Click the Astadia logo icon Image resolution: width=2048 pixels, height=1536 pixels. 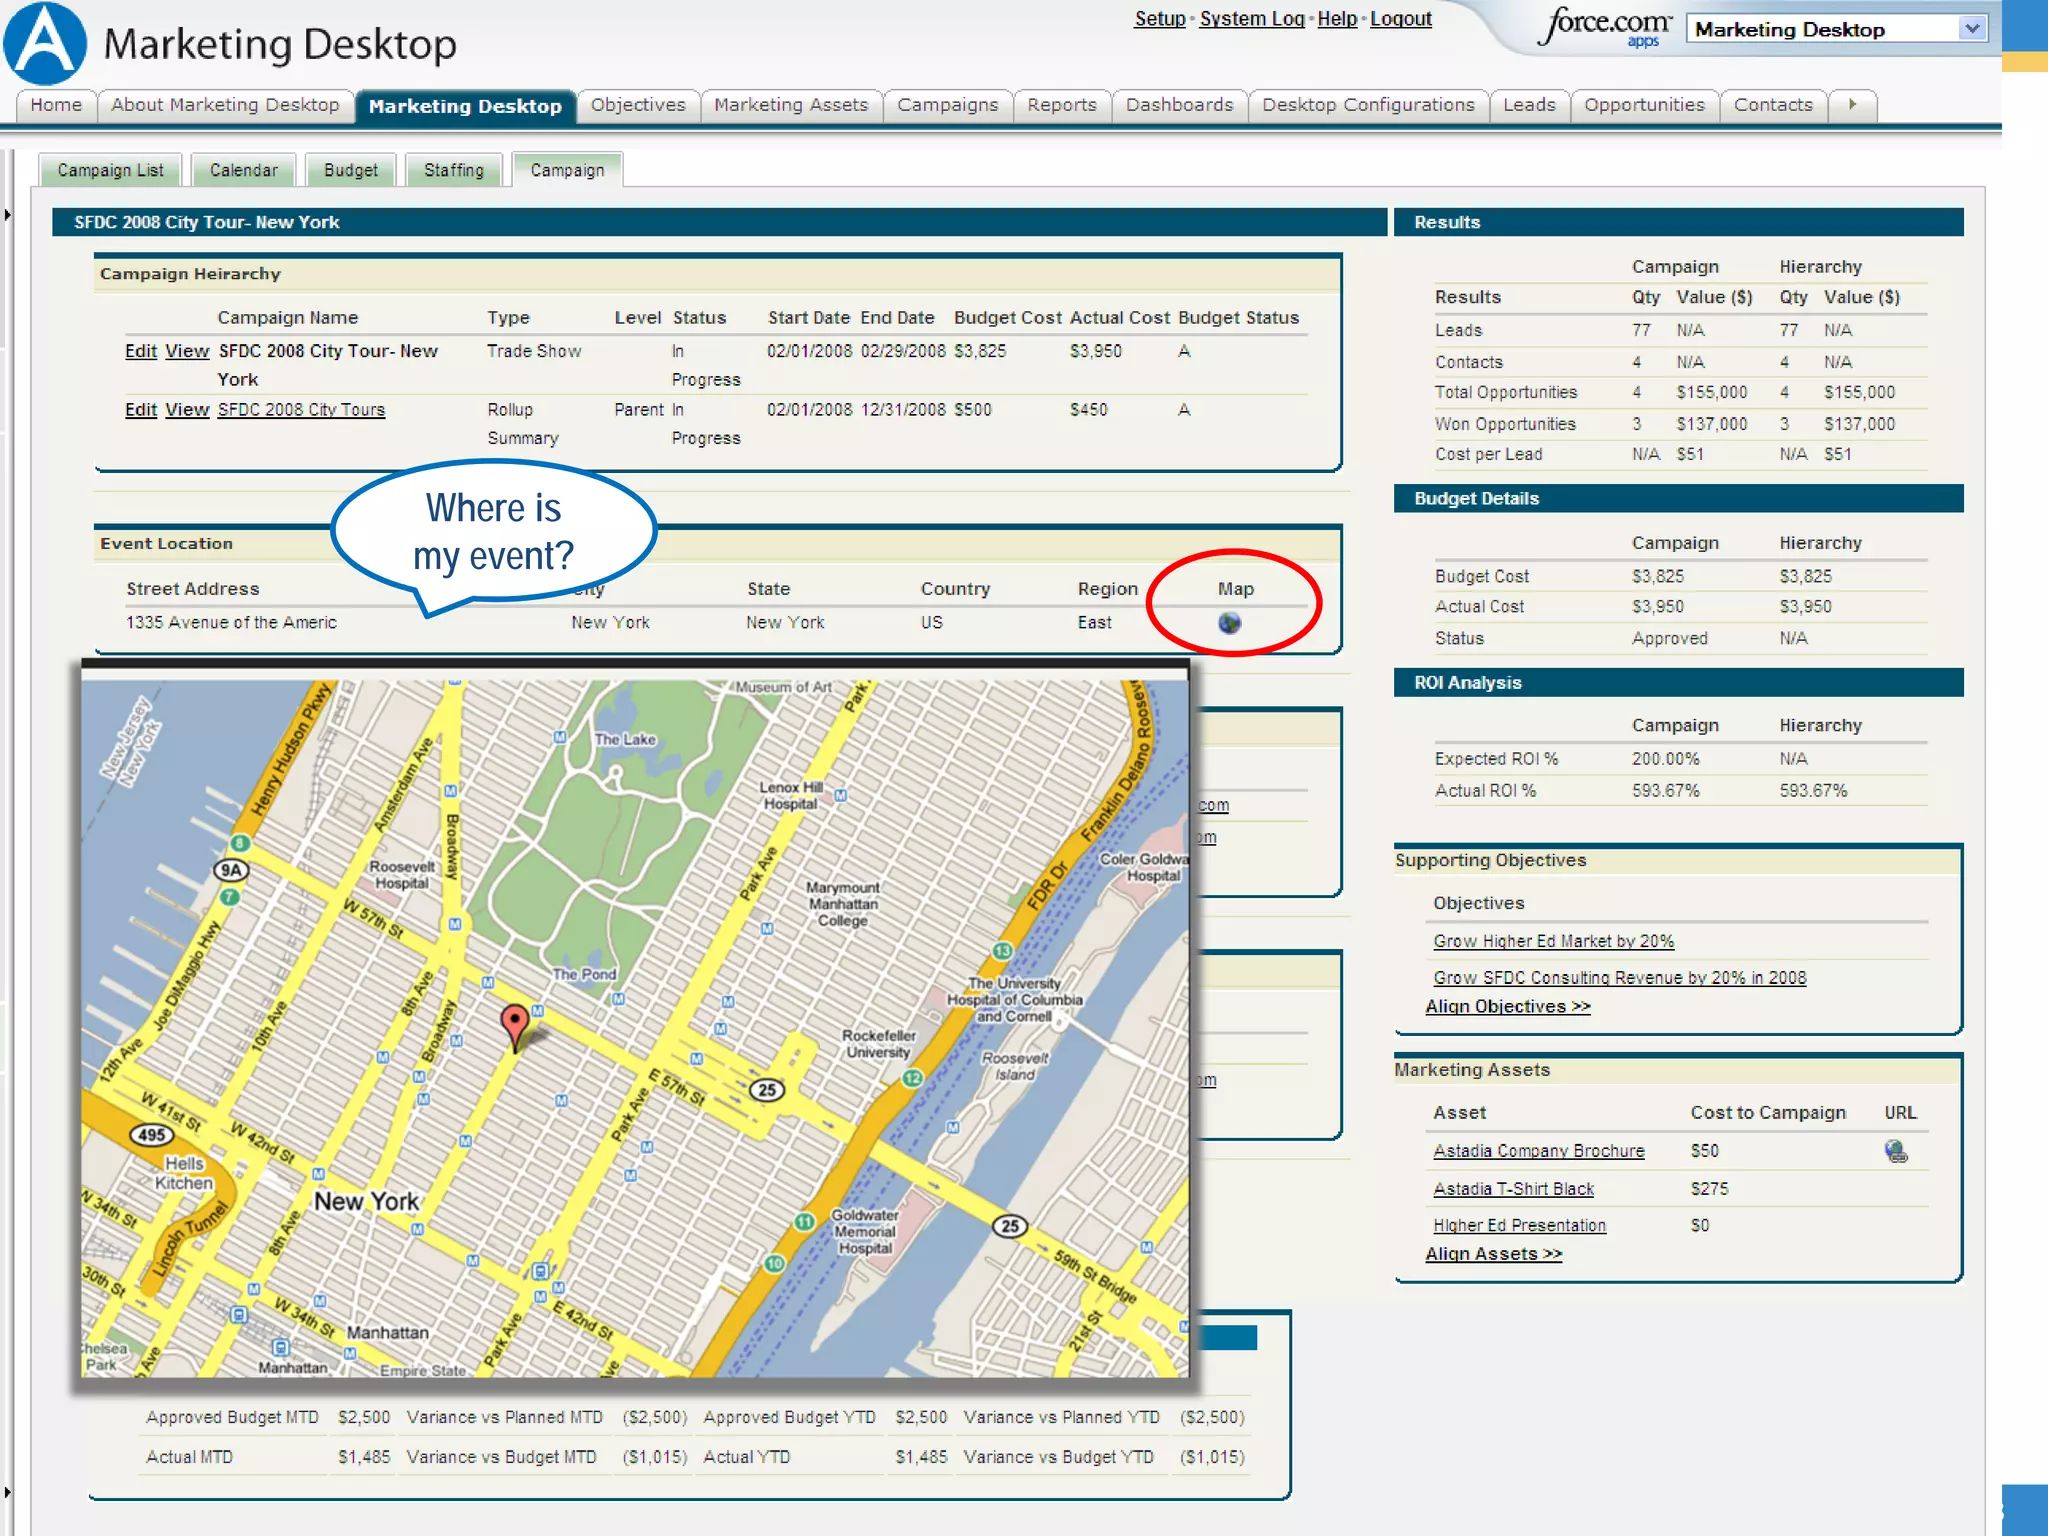coord(45,43)
